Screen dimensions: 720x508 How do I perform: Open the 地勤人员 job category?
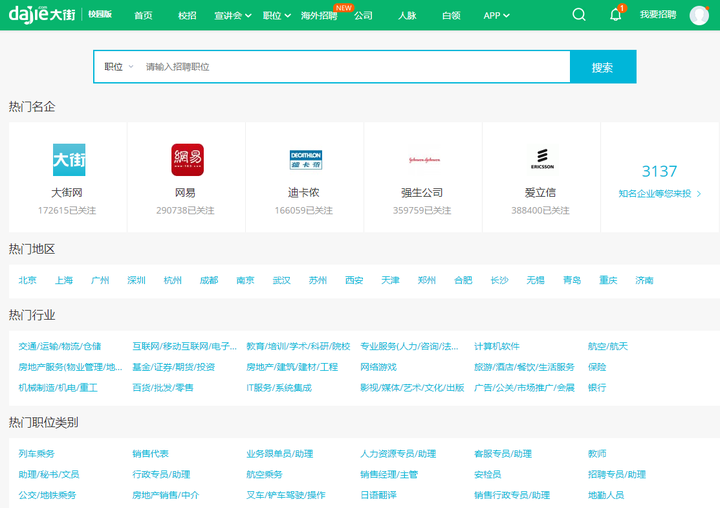(606, 495)
